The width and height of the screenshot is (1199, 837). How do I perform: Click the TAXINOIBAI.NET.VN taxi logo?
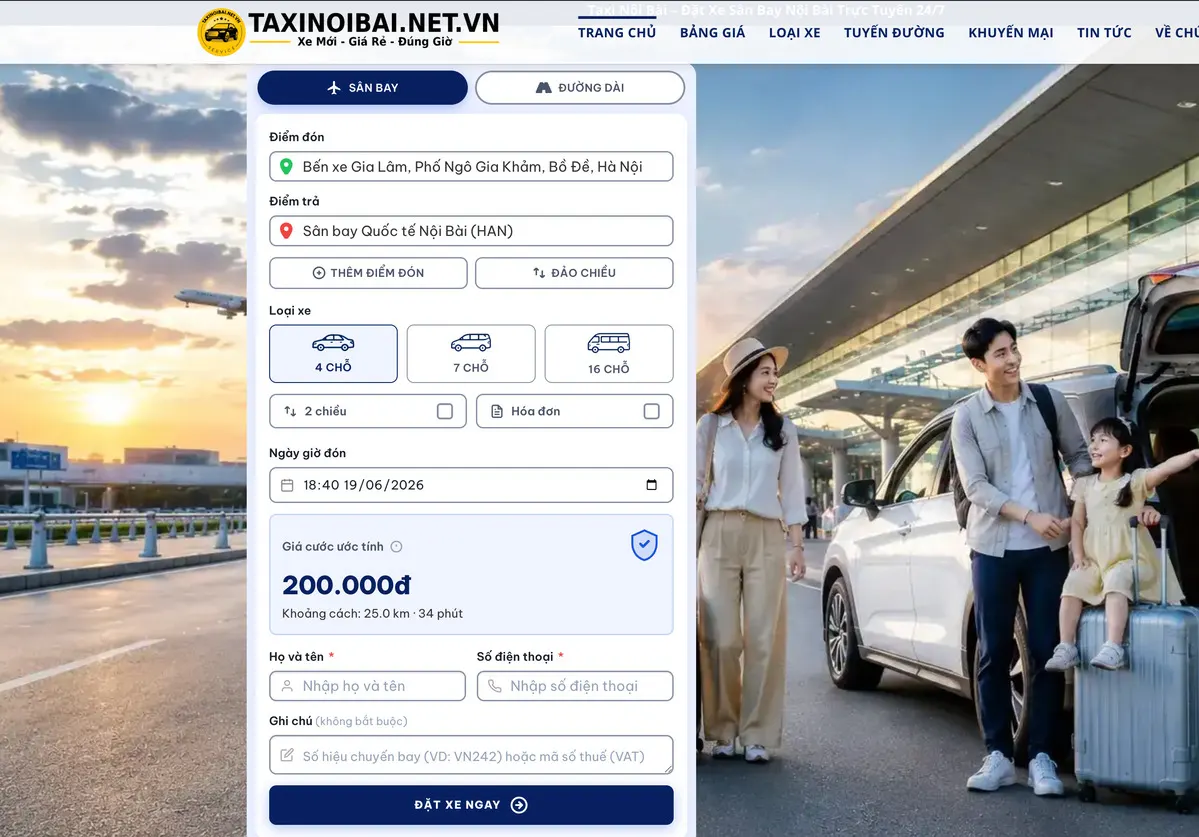click(x=349, y=32)
